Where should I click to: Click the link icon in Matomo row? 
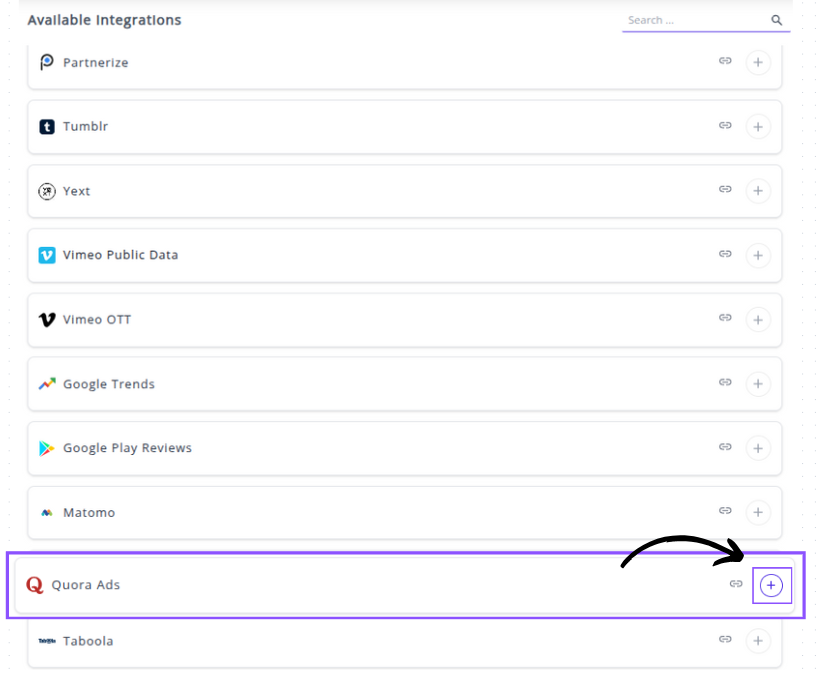(x=725, y=511)
